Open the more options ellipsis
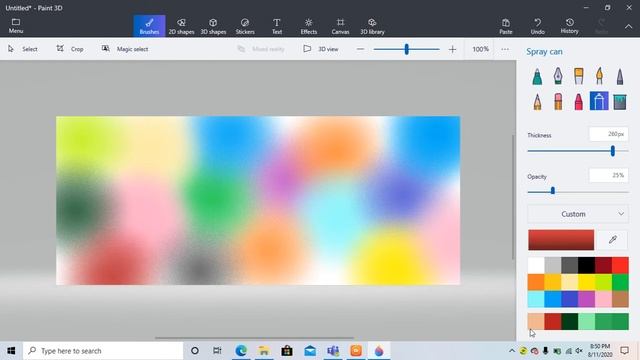 [x=505, y=49]
